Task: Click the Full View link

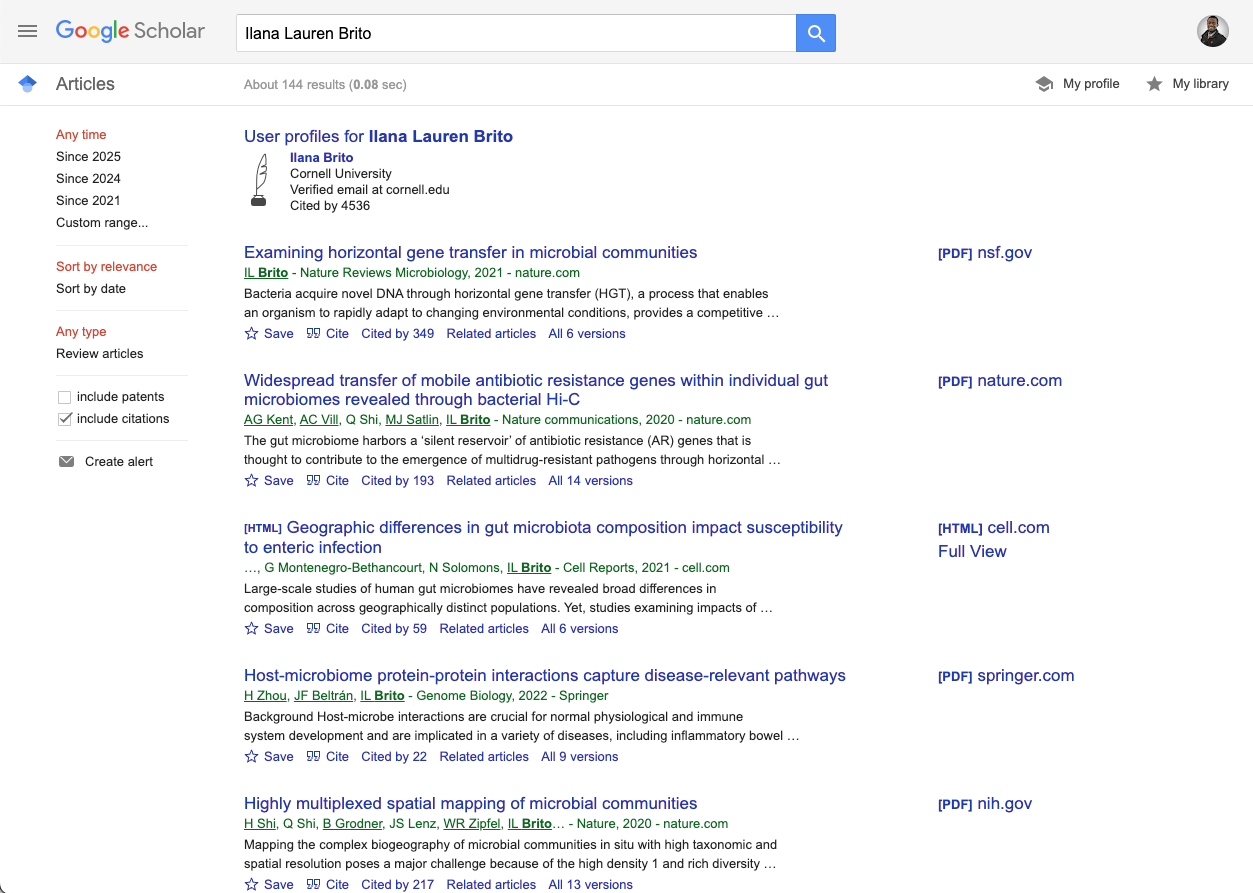Action: (972, 552)
